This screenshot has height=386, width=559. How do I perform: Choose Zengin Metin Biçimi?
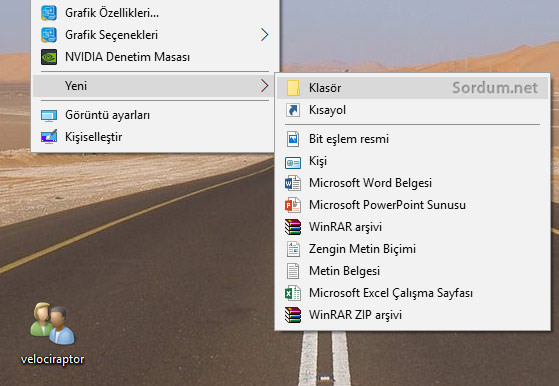pyautogui.click(x=412, y=249)
